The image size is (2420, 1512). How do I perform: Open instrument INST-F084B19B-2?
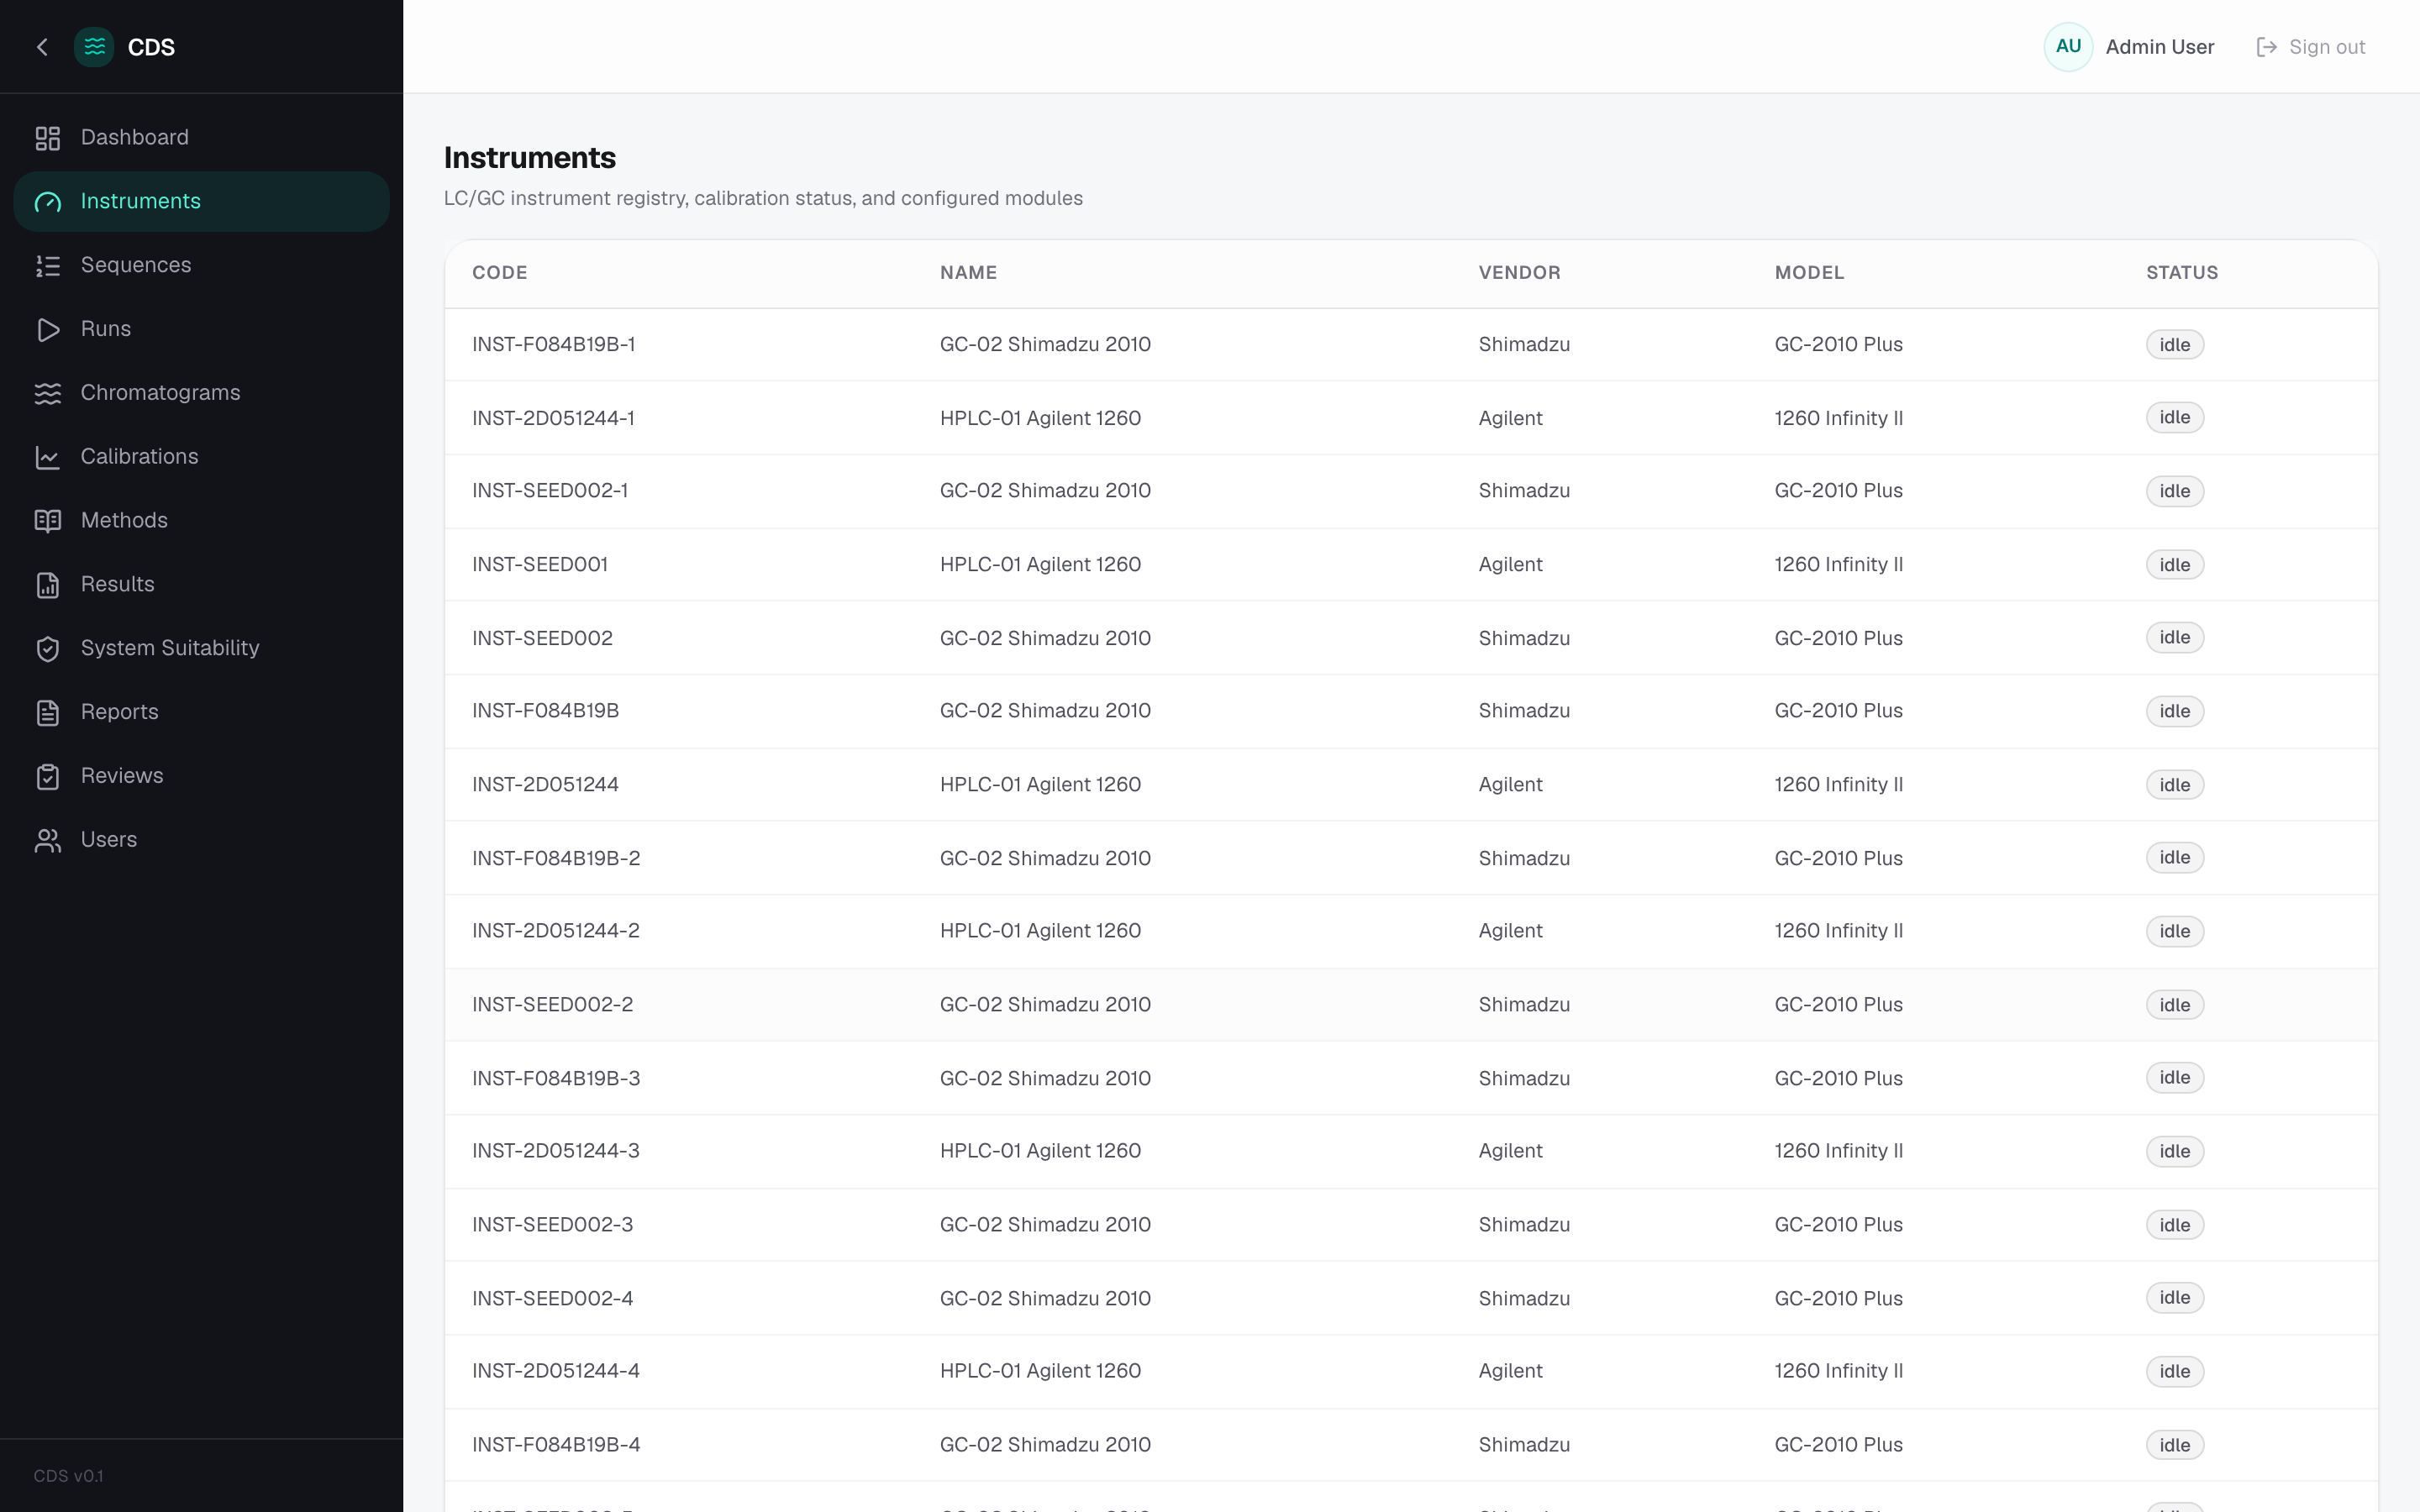[x=556, y=858]
